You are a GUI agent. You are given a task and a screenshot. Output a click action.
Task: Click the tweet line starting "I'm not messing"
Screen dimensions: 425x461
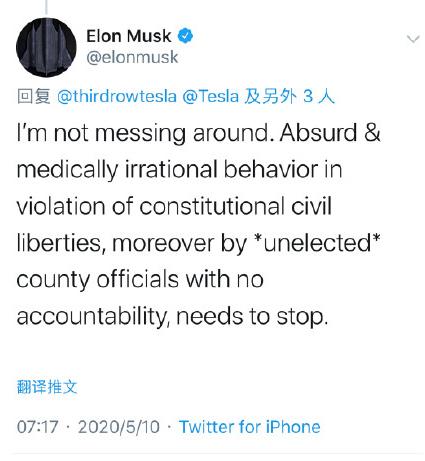pos(198,133)
